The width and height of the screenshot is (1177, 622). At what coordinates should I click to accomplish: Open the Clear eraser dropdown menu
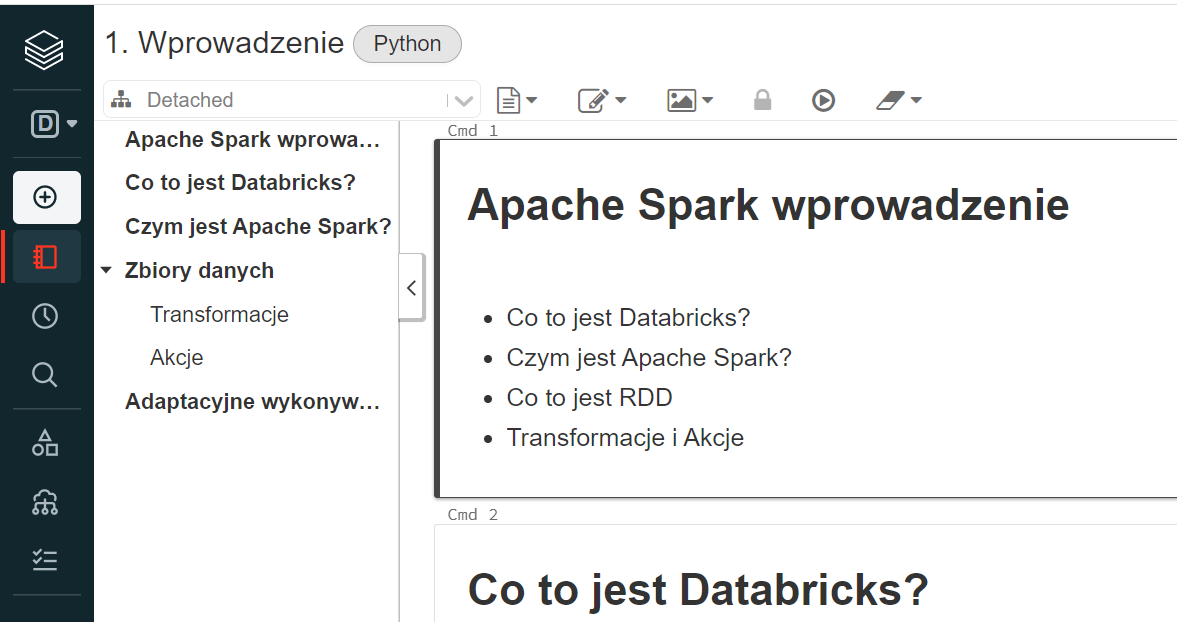click(x=898, y=100)
